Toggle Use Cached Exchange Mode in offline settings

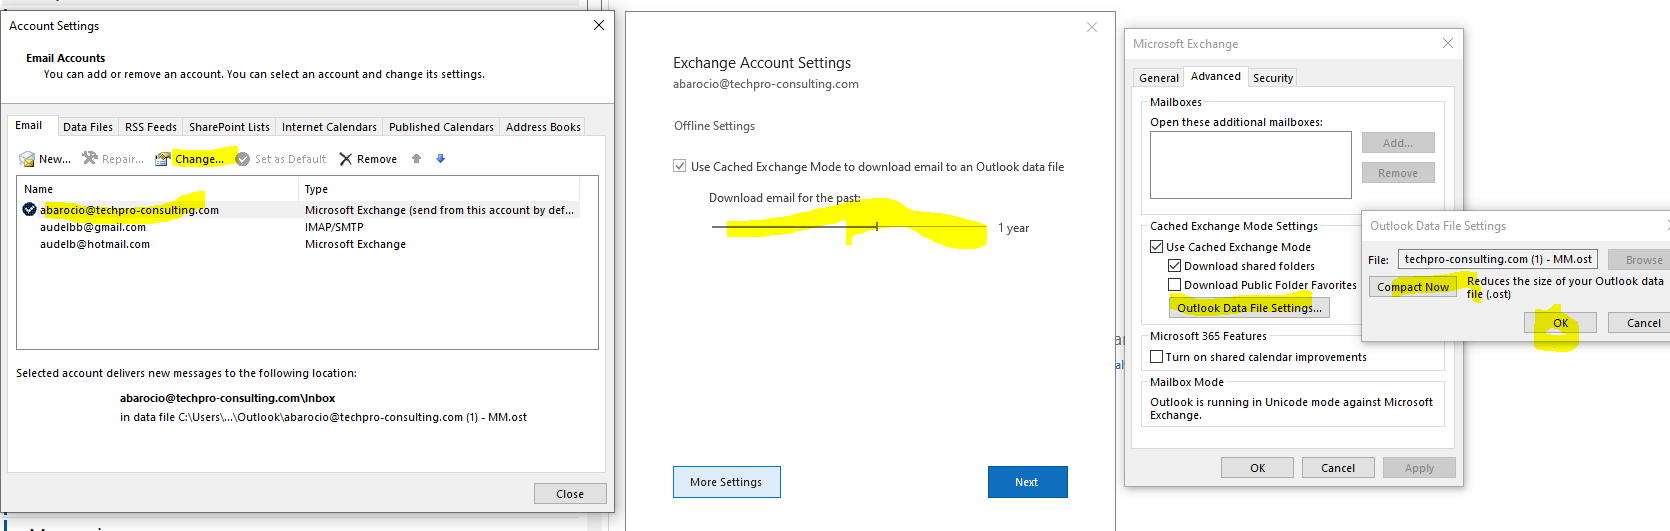pyautogui.click(x=680, y=166)
